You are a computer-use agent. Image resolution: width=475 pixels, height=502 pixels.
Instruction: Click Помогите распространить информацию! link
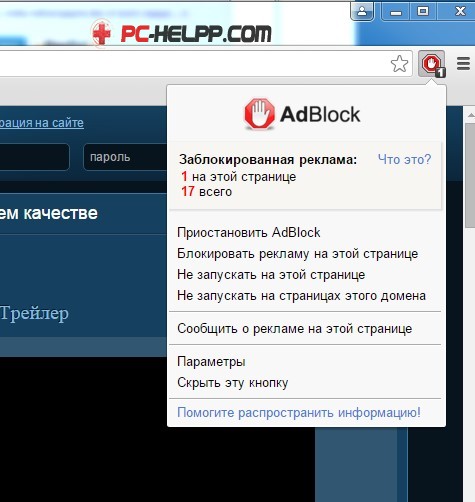point(299,413)
